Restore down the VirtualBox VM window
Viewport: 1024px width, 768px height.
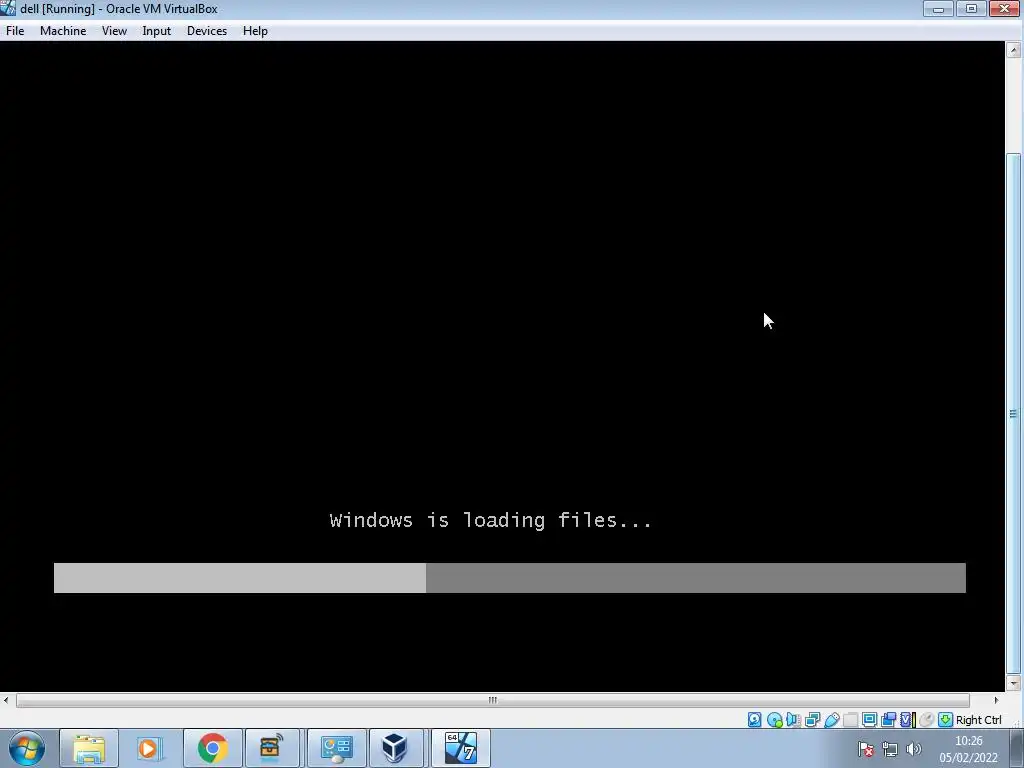[x=971, y=8]
